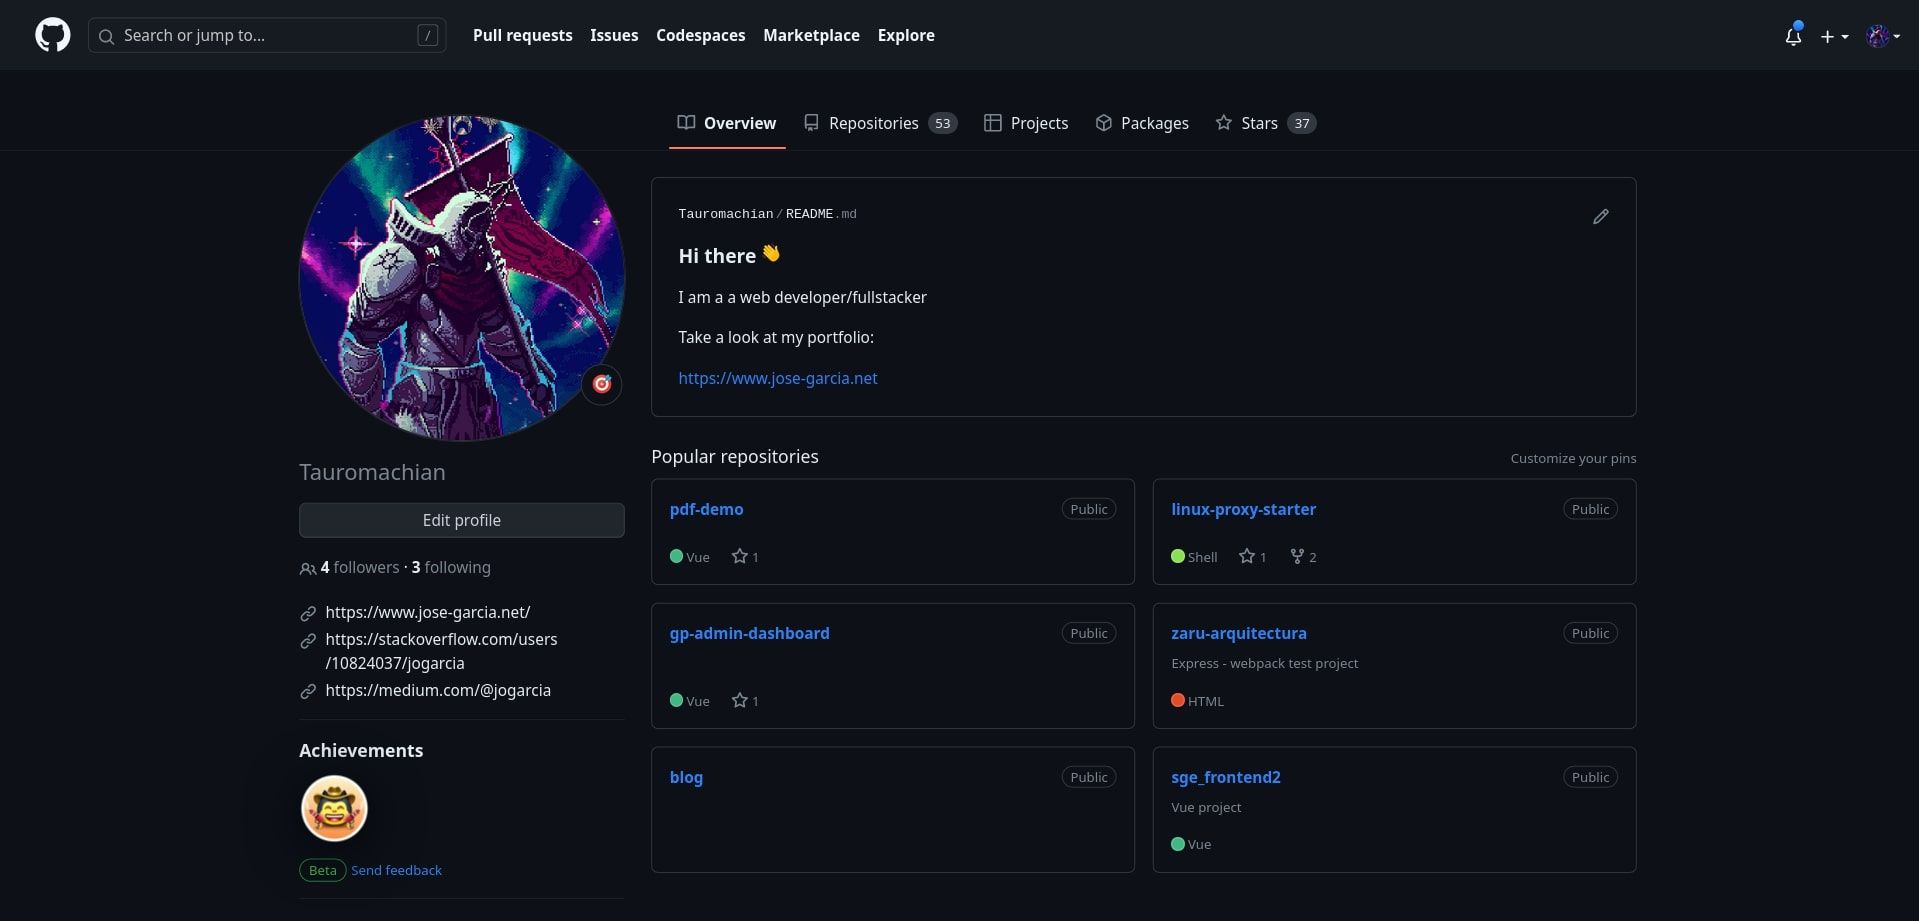Click the fork icon on linux-proxy-starter

pyautogui.click(x=1295, y=556)
